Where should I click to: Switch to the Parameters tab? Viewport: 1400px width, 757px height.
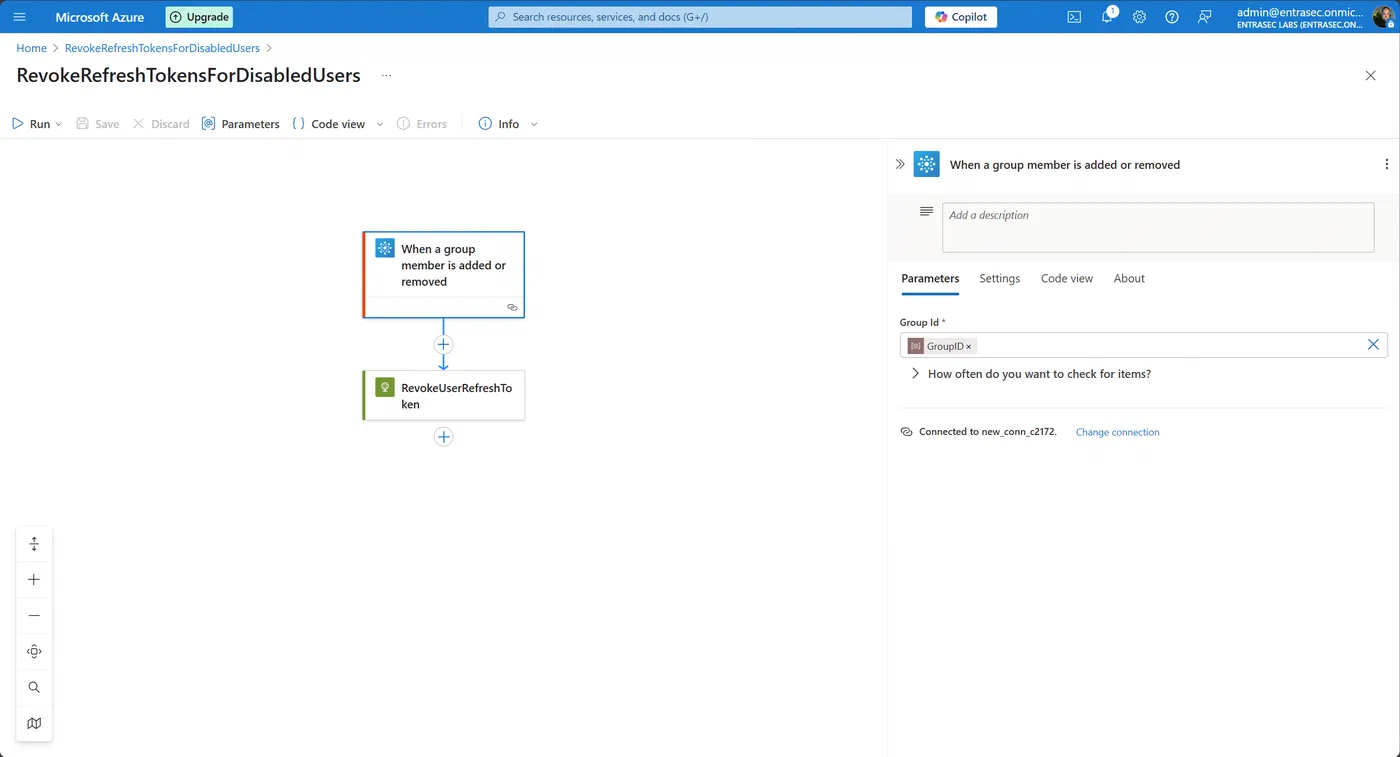point(930,279)
